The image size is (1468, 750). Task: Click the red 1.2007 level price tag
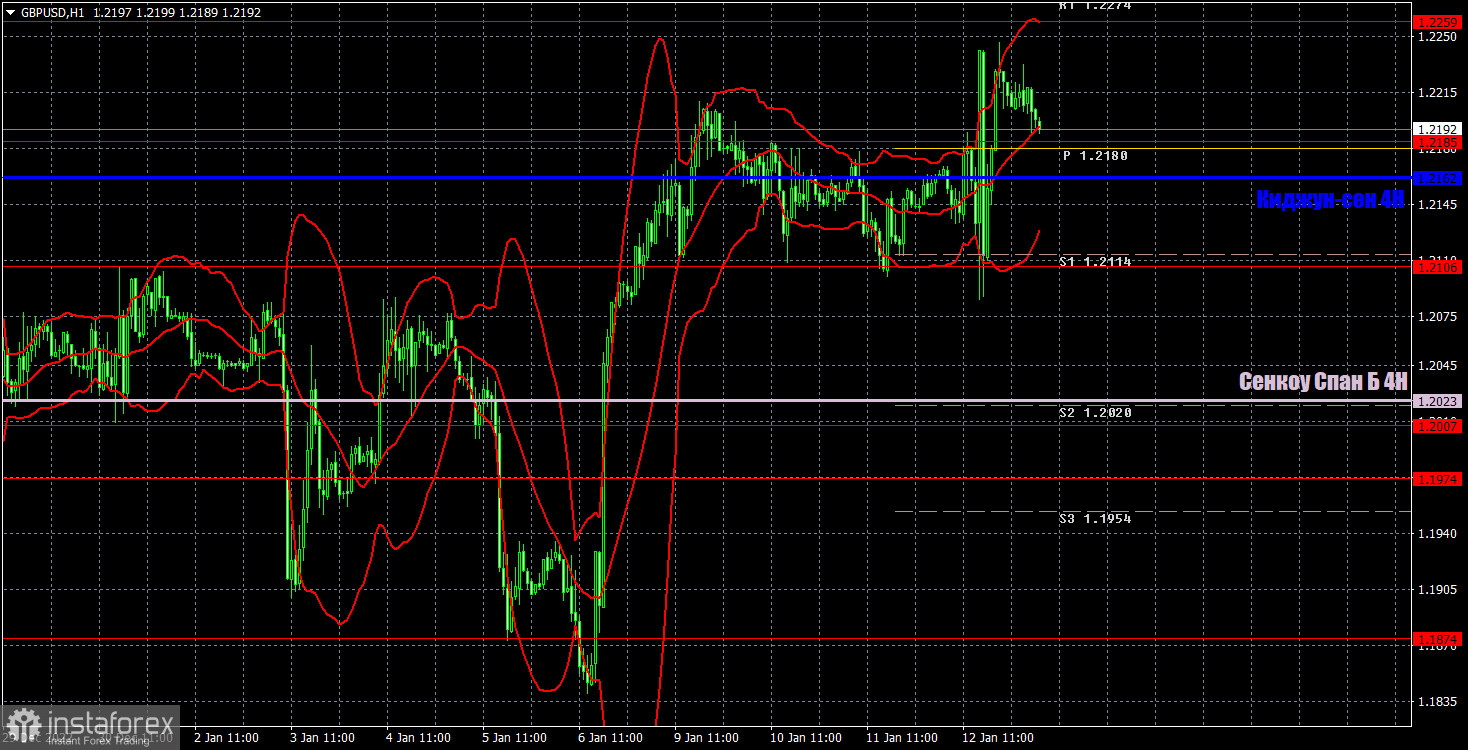(1438, 426)
